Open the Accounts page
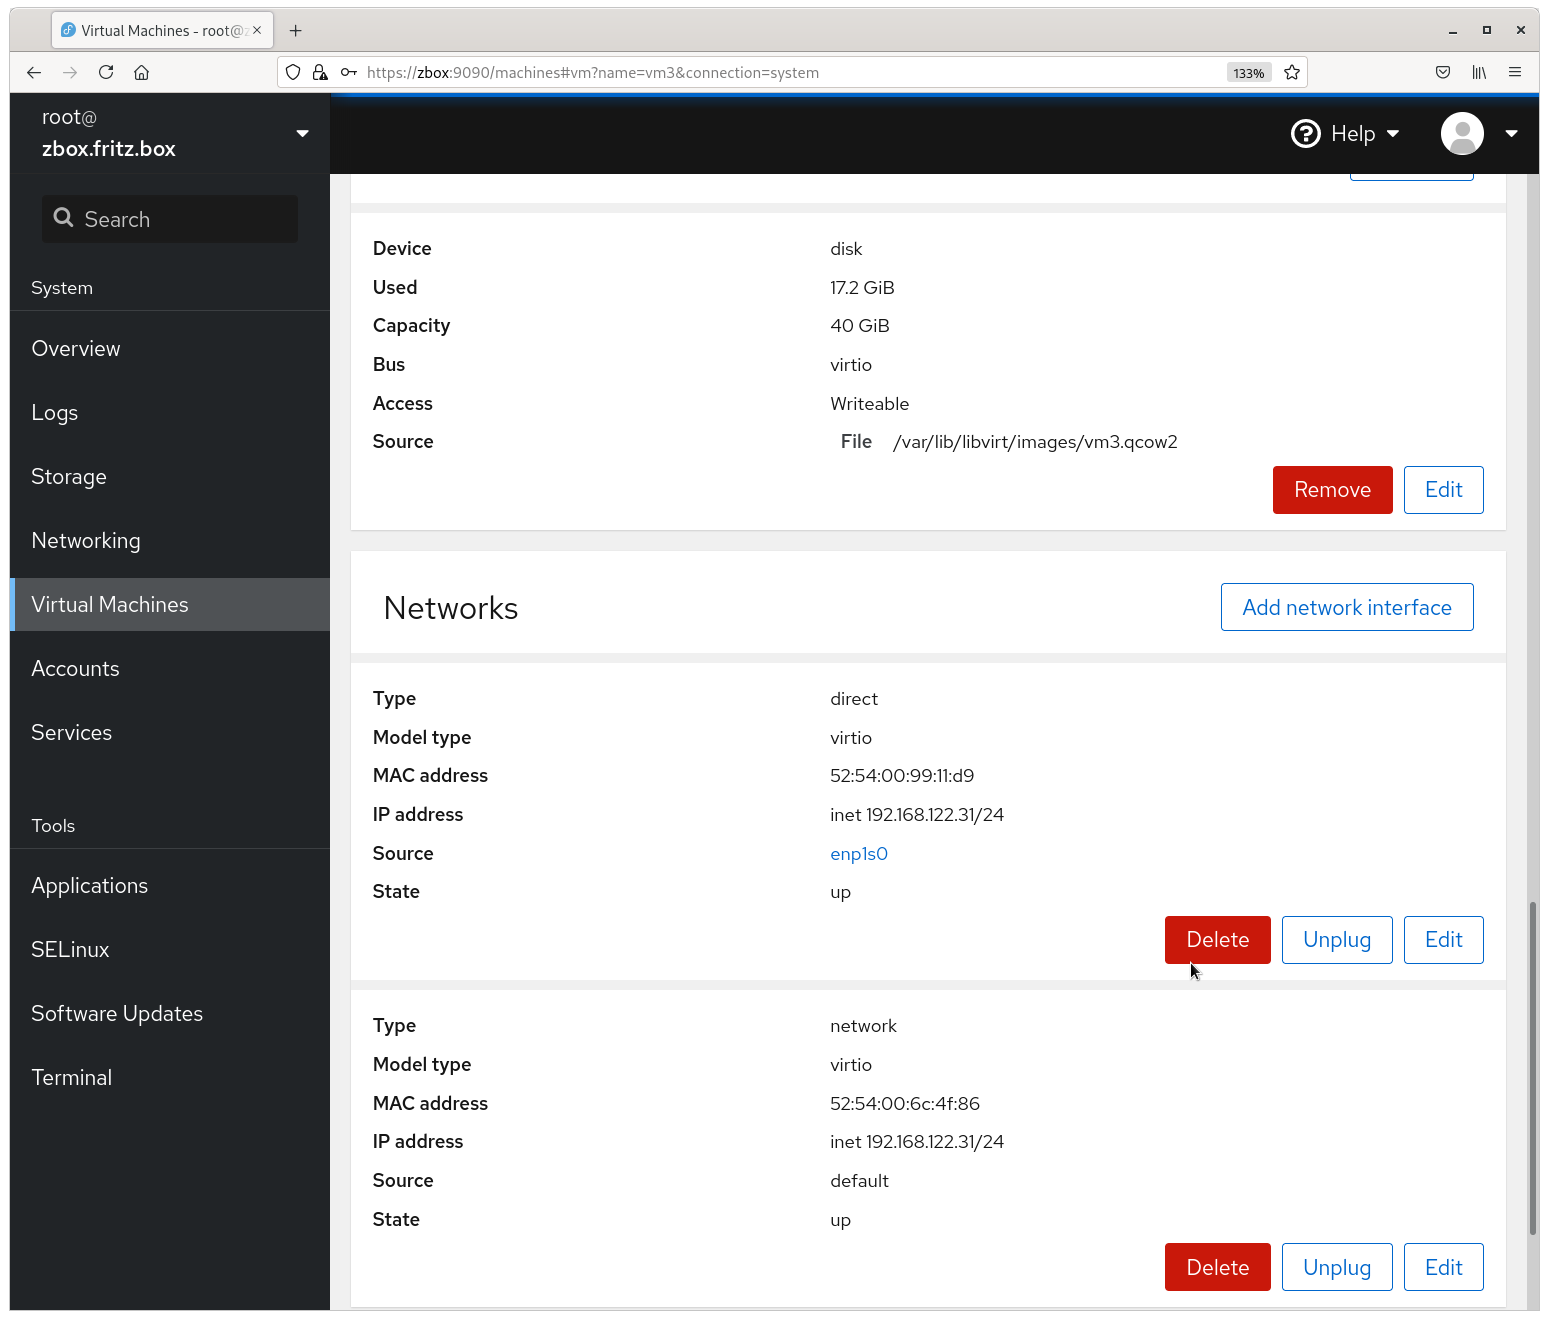This screenshot has height=1320, width=1549. 170,668
